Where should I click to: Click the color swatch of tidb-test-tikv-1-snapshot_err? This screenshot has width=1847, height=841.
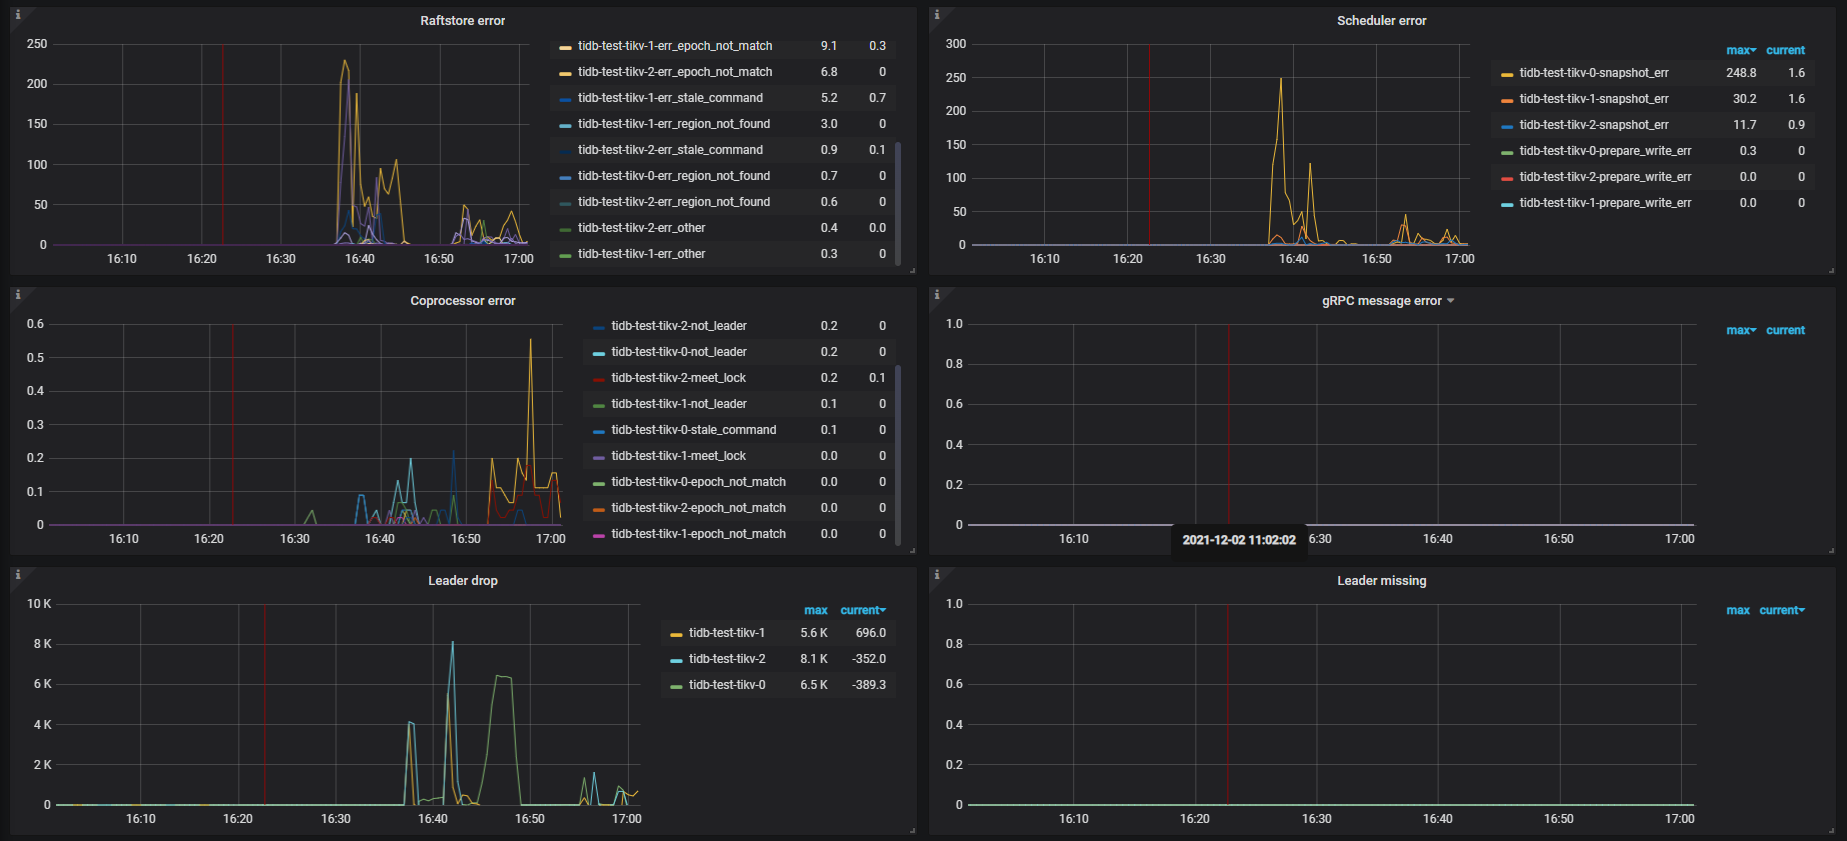[1506, 100]
